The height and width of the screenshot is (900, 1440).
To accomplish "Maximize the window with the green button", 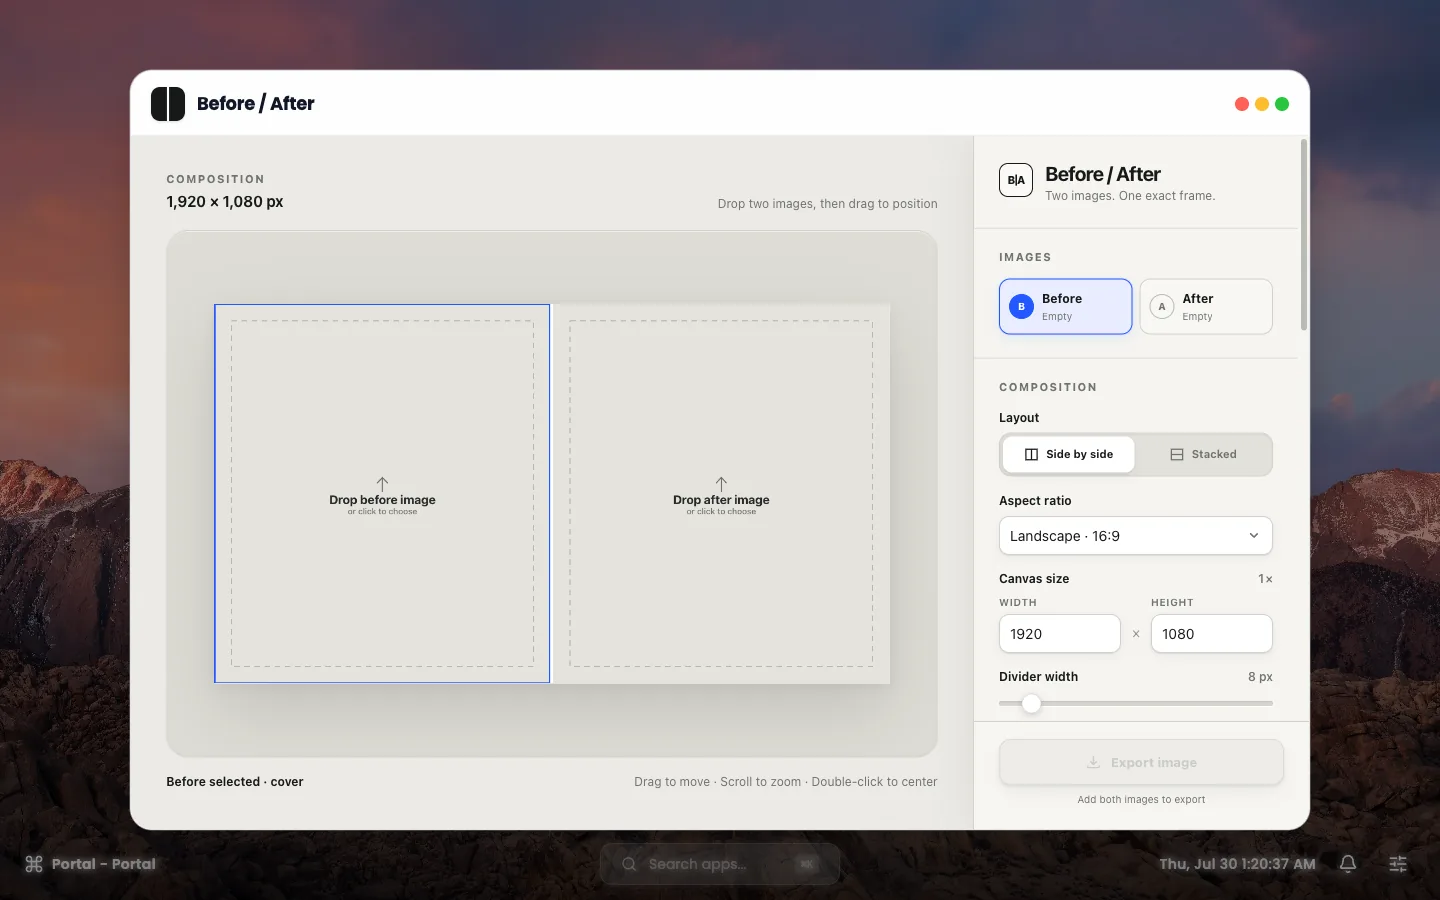I will [1282, 104].
